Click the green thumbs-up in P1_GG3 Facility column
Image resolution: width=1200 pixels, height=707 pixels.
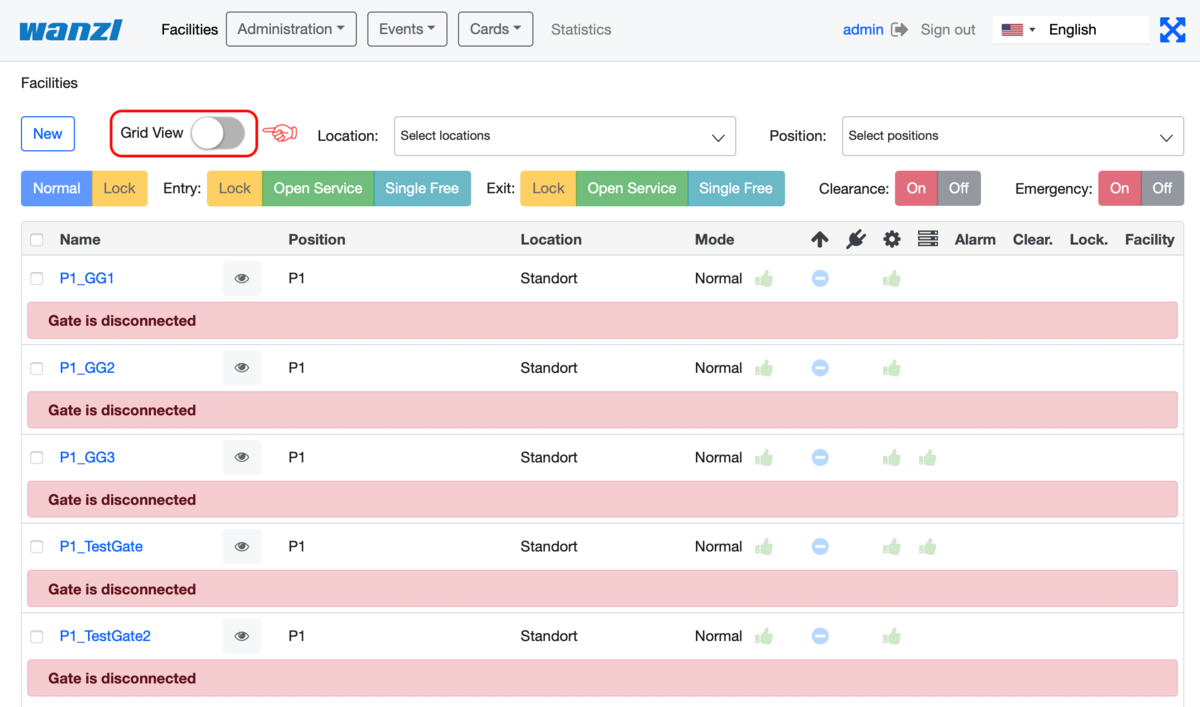[x=927, y=457]
